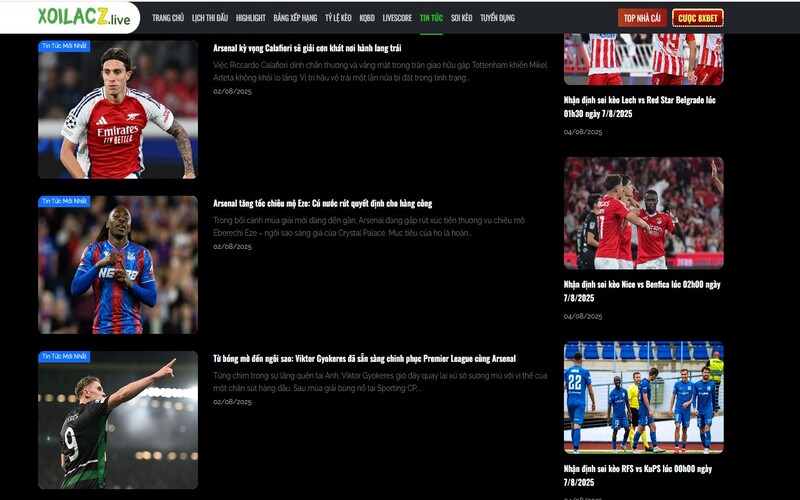This screenshot has height=500, width=800.
Task: Open article headline about Viktor Gyokeres Premier League
Action: click(364, 359)
